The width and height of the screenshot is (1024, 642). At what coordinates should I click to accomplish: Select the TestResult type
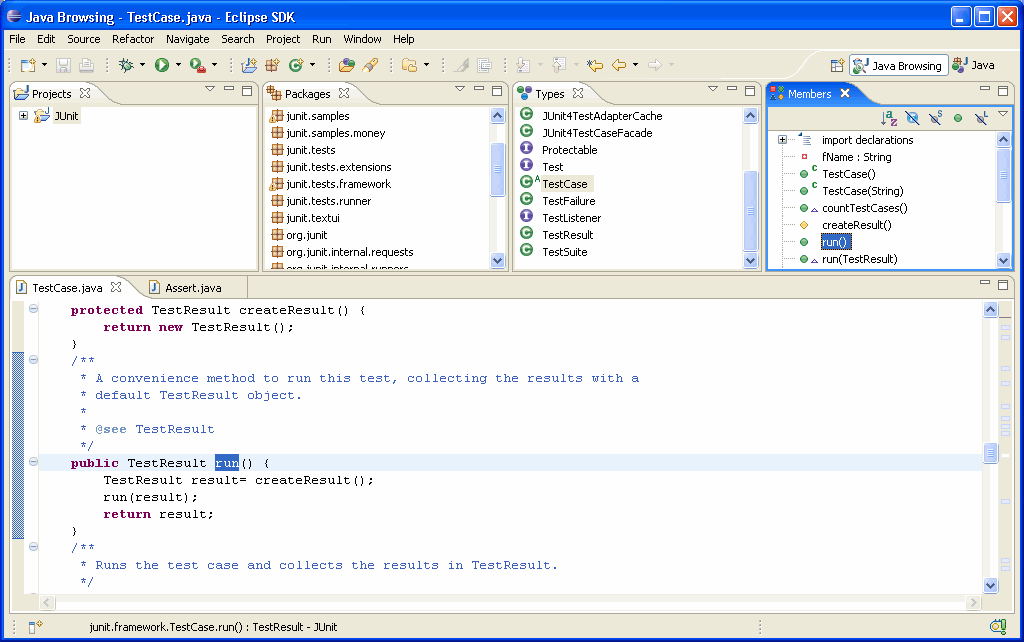click(x=568, y=235)
